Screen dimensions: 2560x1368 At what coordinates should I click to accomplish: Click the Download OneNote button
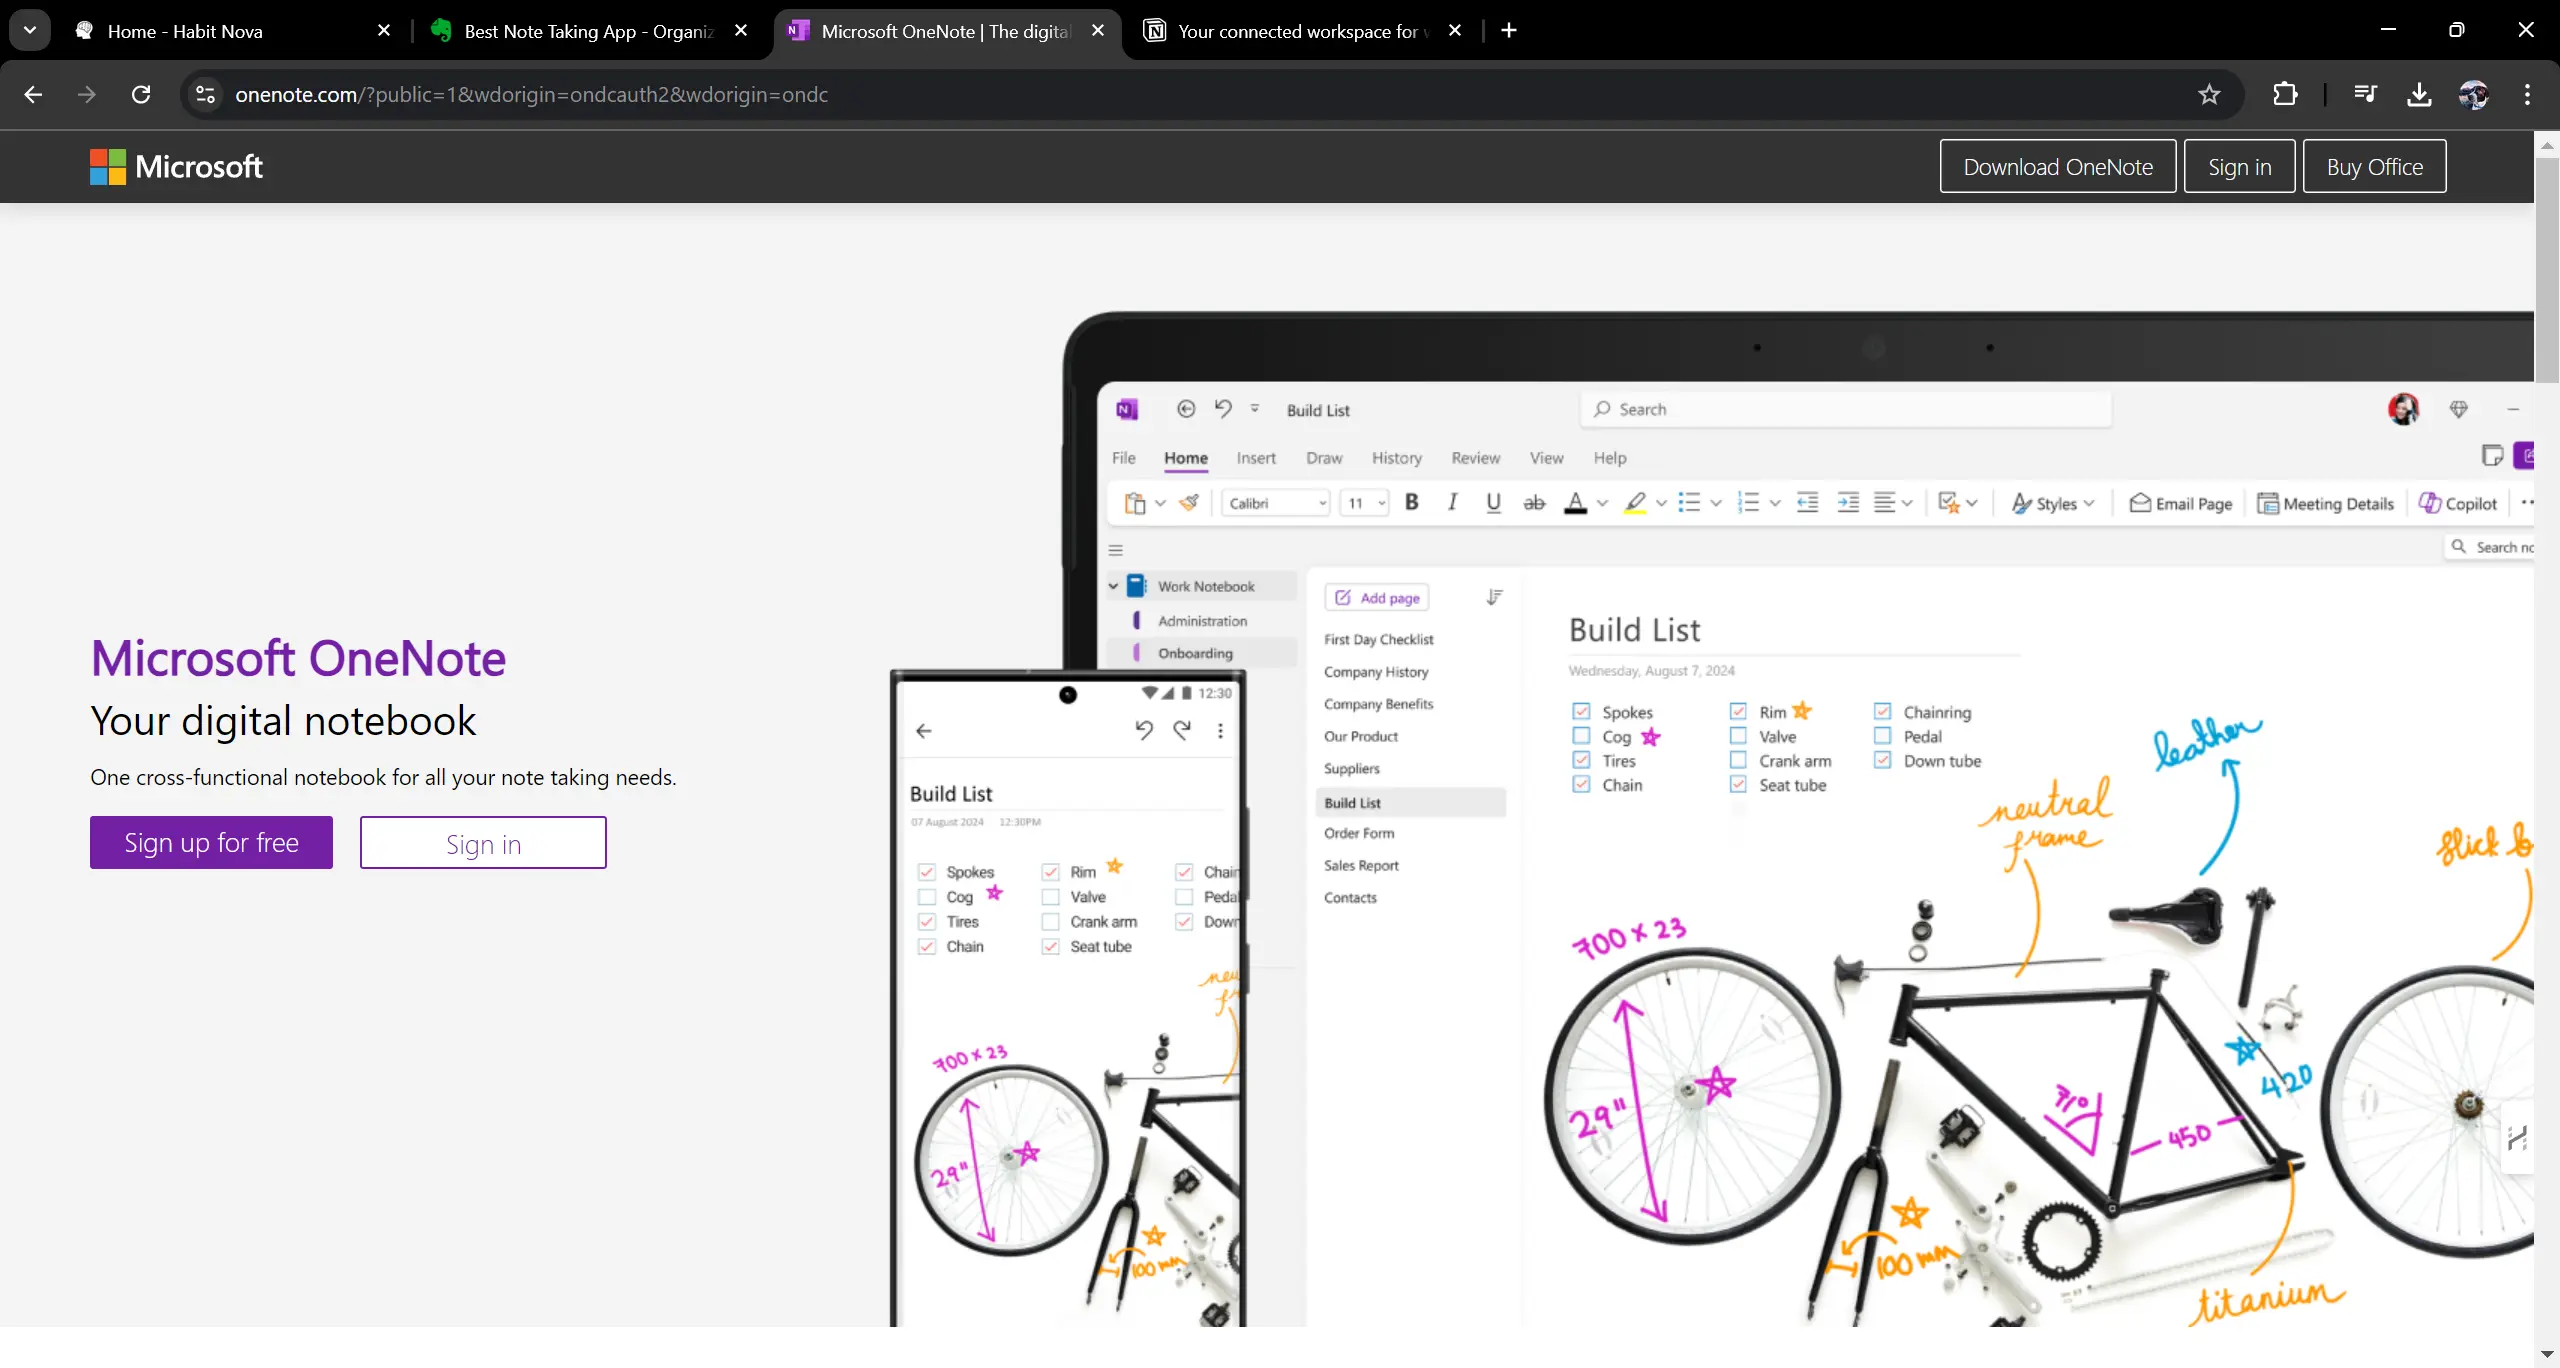click(2058, 166)
